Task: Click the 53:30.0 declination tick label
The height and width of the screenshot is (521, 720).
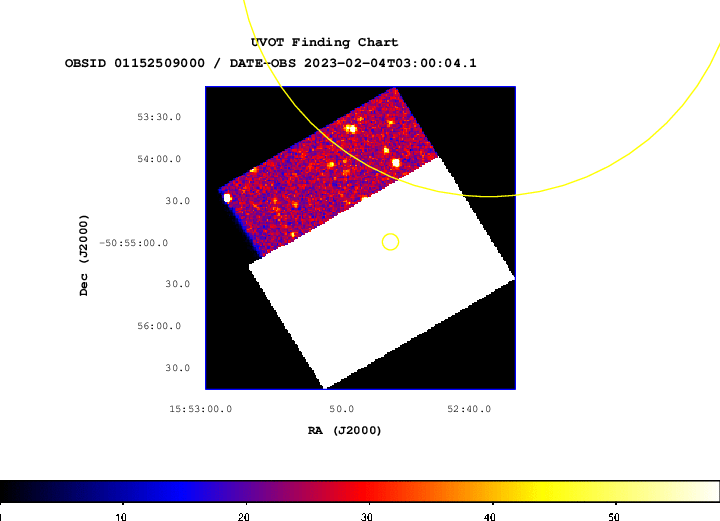Action: click(x=159, y=117)
